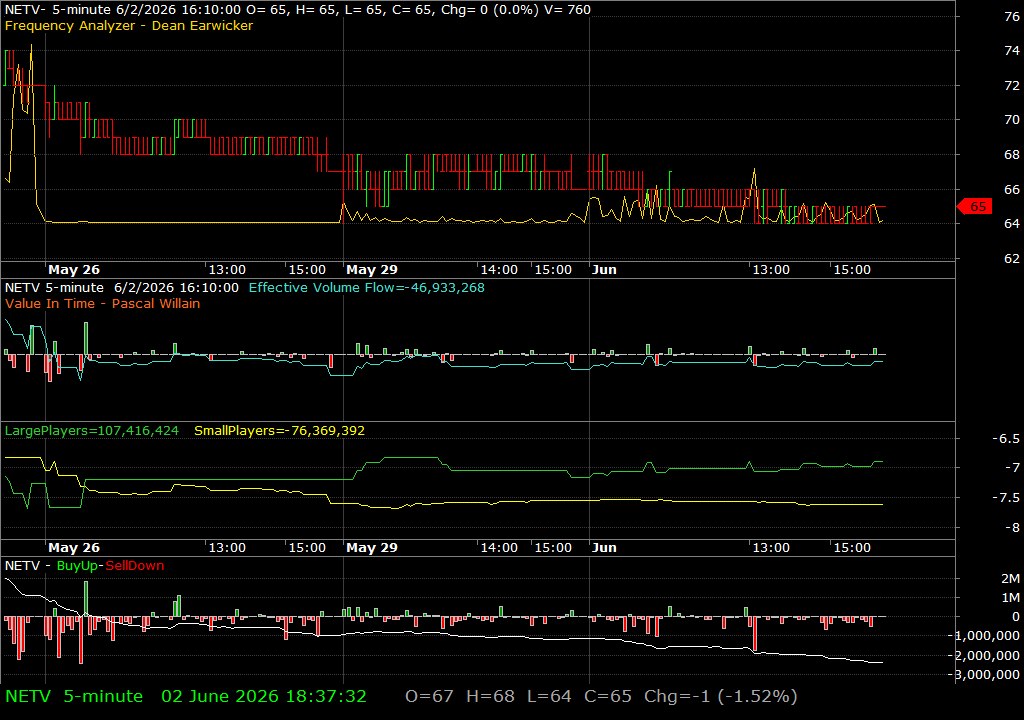Click status bar 'Chg=-1 (-1.52%)' value
The width and height of the screenshot is (1024, 720).
click(x=720, y=696)
